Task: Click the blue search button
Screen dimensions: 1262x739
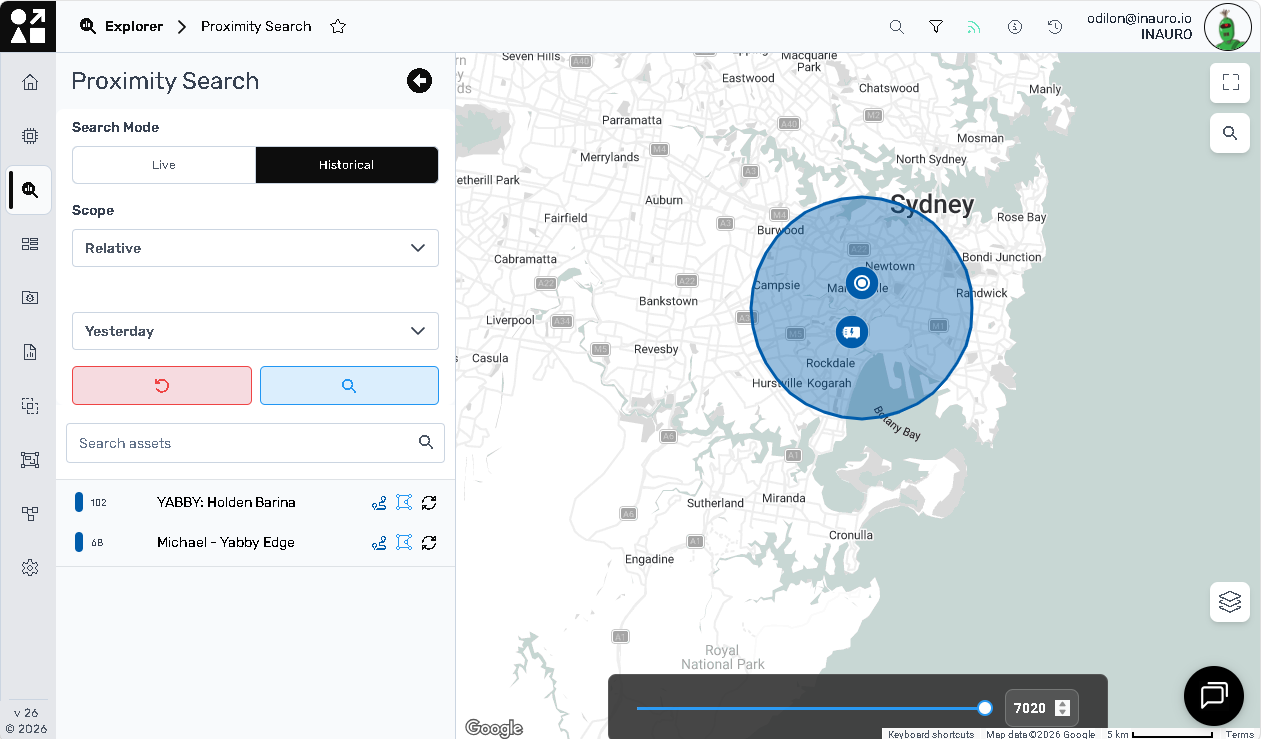Action: point(349,386)
